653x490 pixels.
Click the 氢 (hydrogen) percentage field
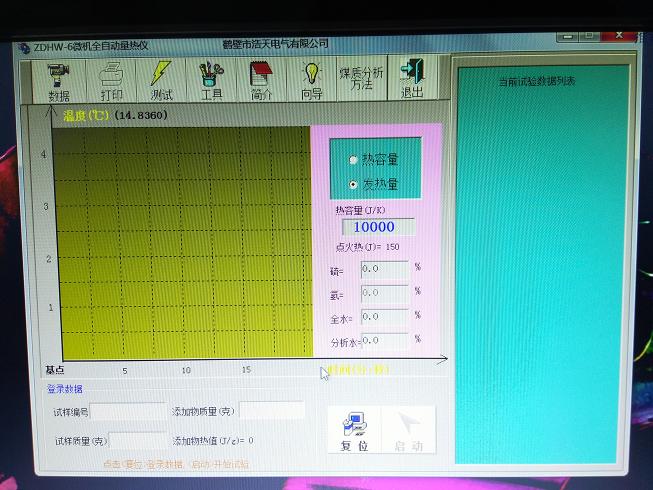pos(384,293)
